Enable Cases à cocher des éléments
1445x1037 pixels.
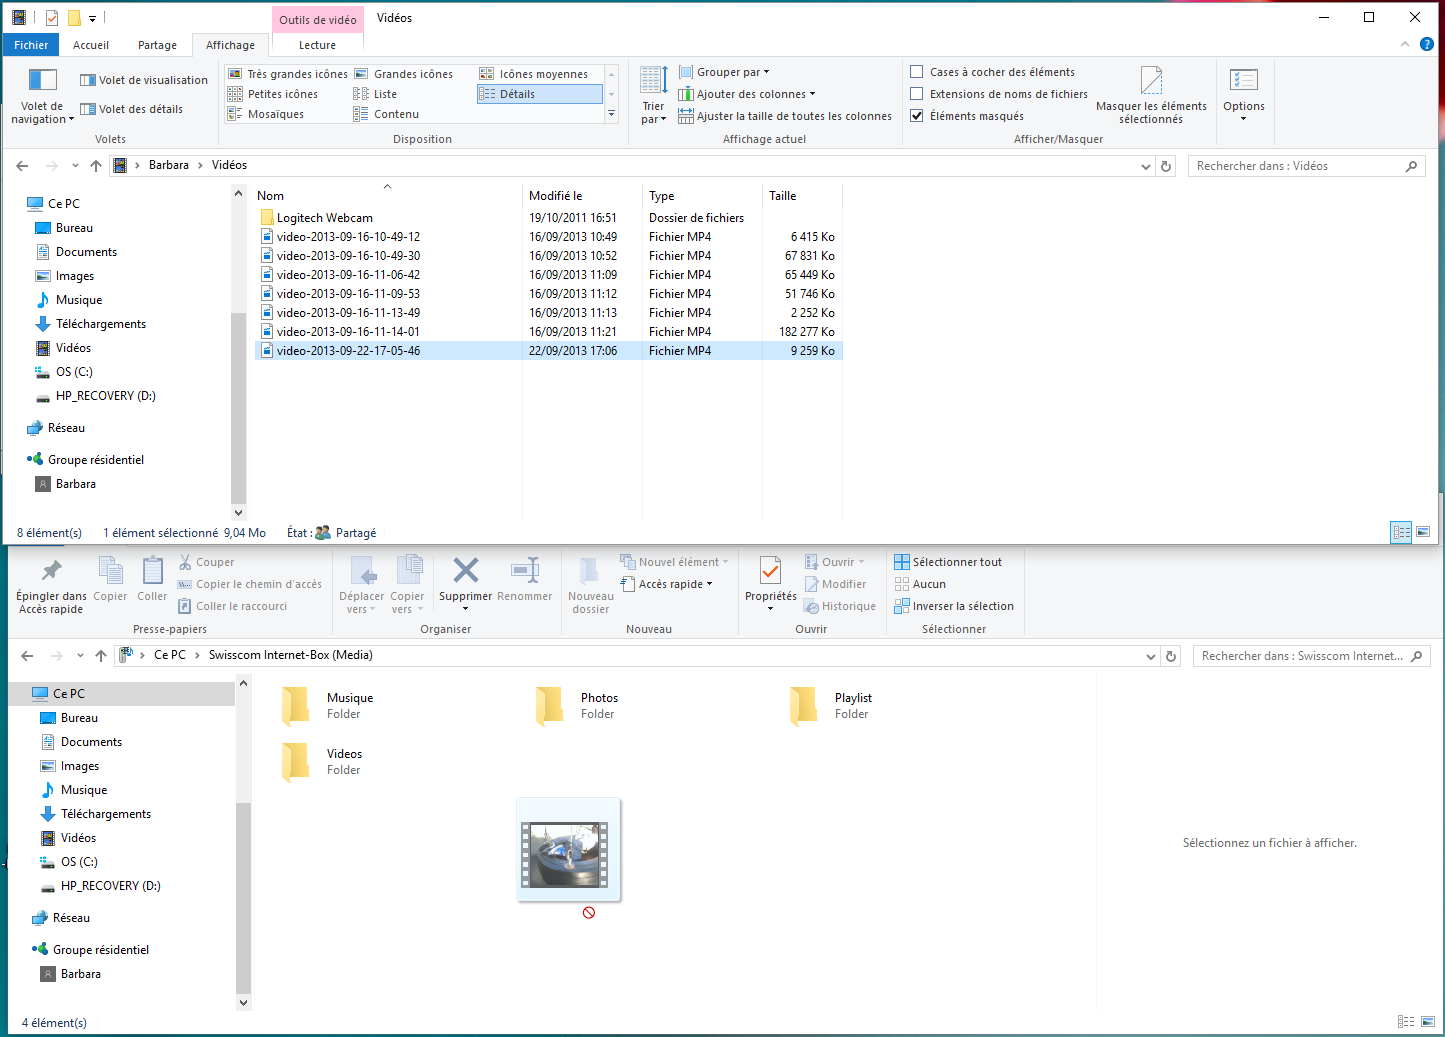click(x=916, y=71)
